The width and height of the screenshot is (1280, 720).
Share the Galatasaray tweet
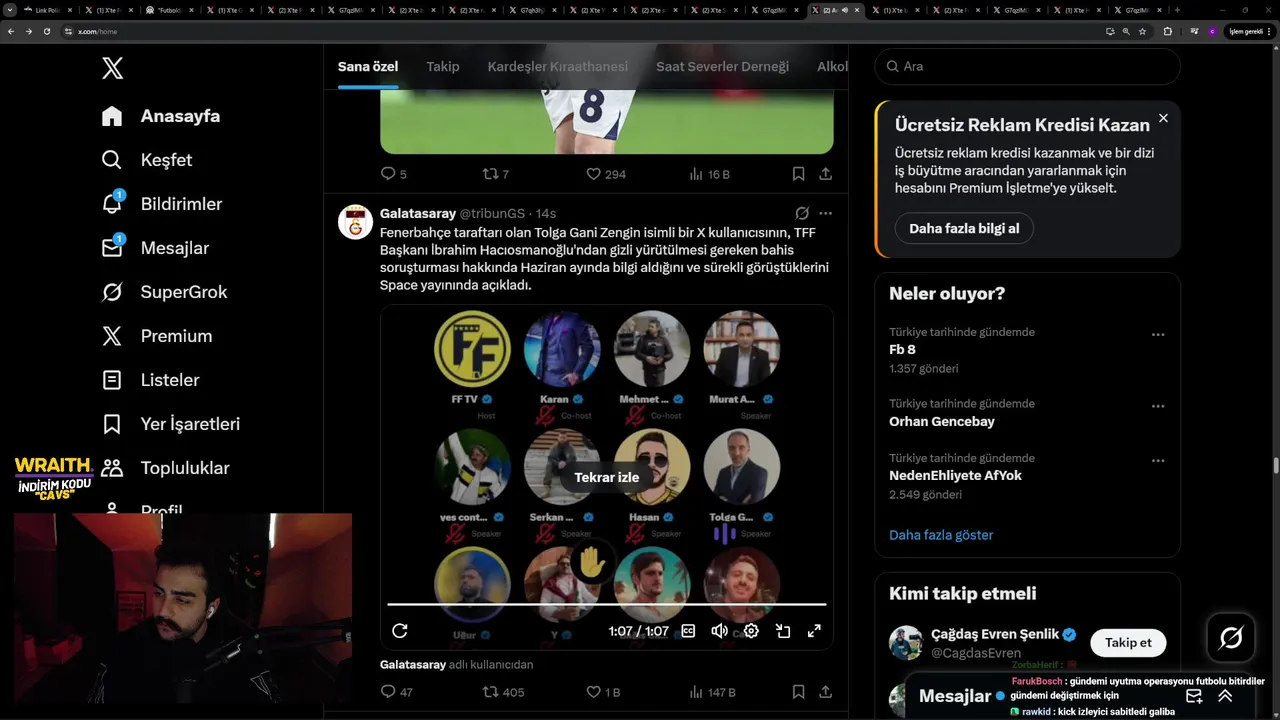[825, 692]
